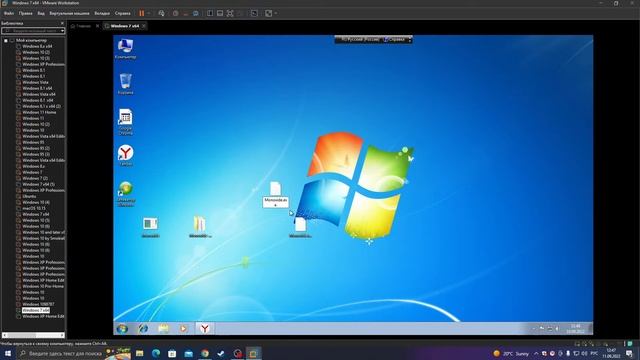
Task: Select the Computer desktop icon in guest
Action: 125,49
